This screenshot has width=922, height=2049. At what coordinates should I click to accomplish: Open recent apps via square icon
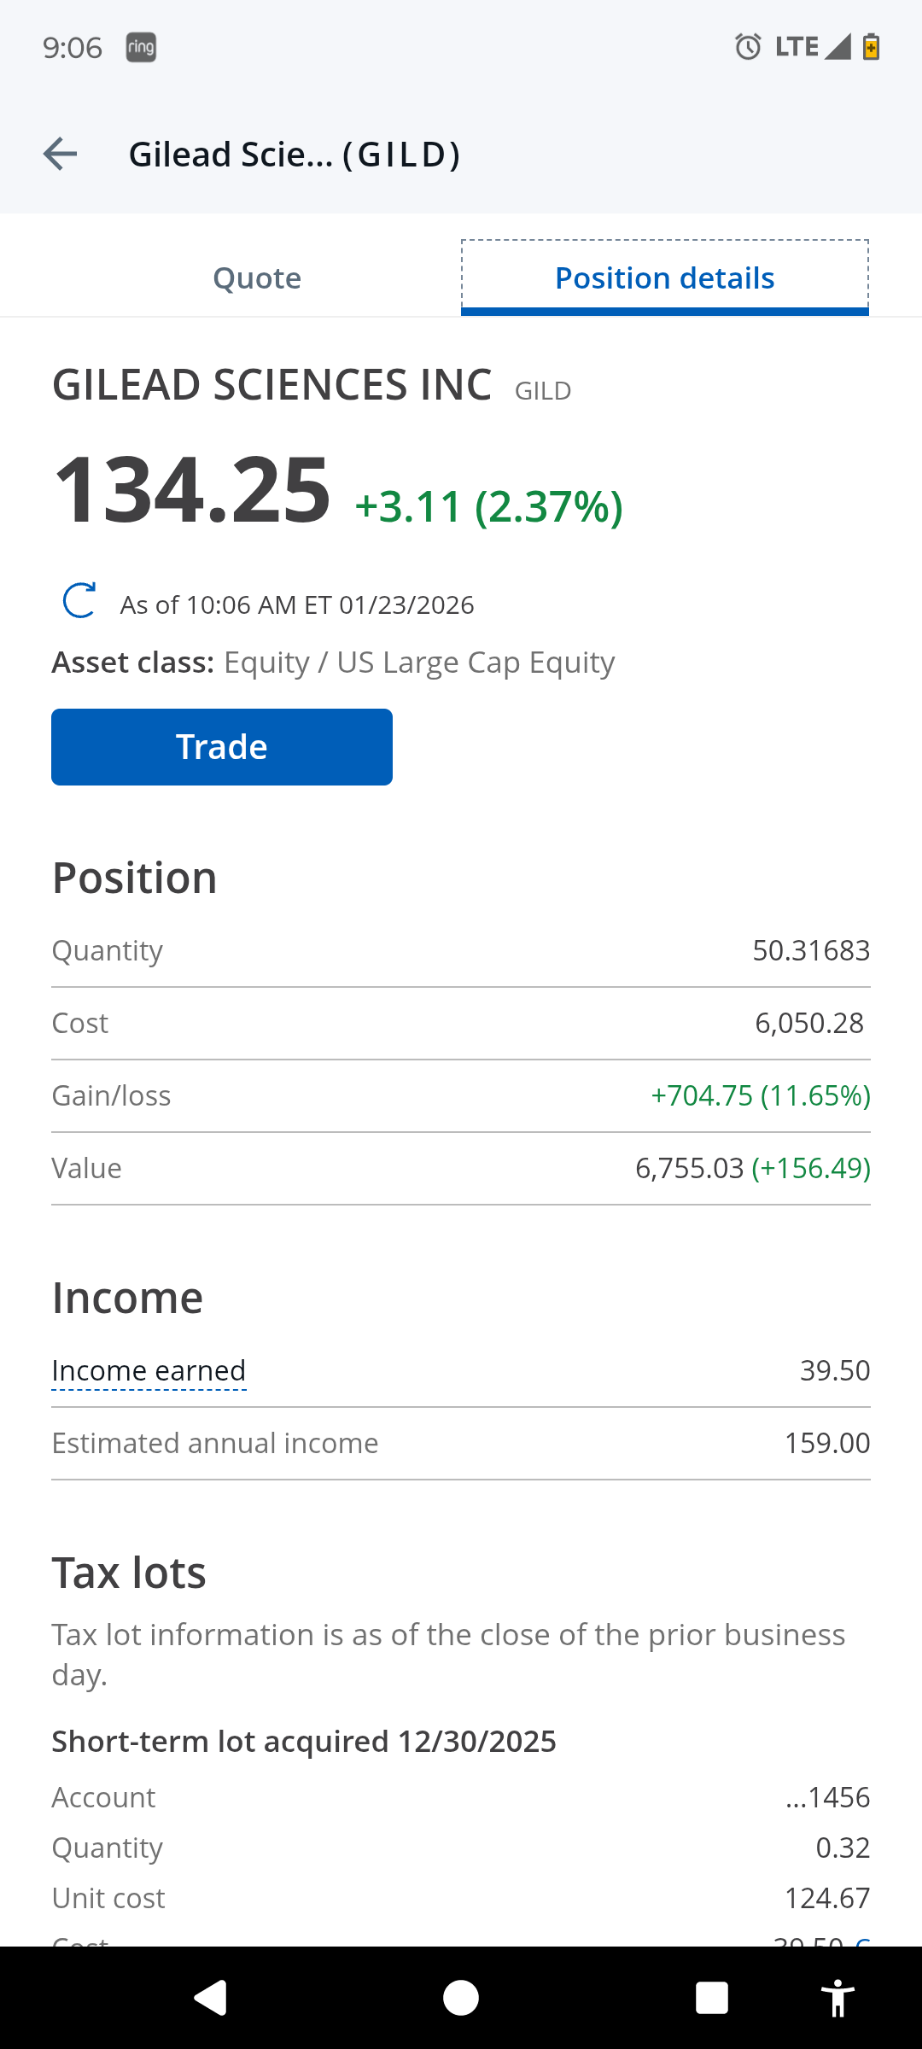(711, 1997)
